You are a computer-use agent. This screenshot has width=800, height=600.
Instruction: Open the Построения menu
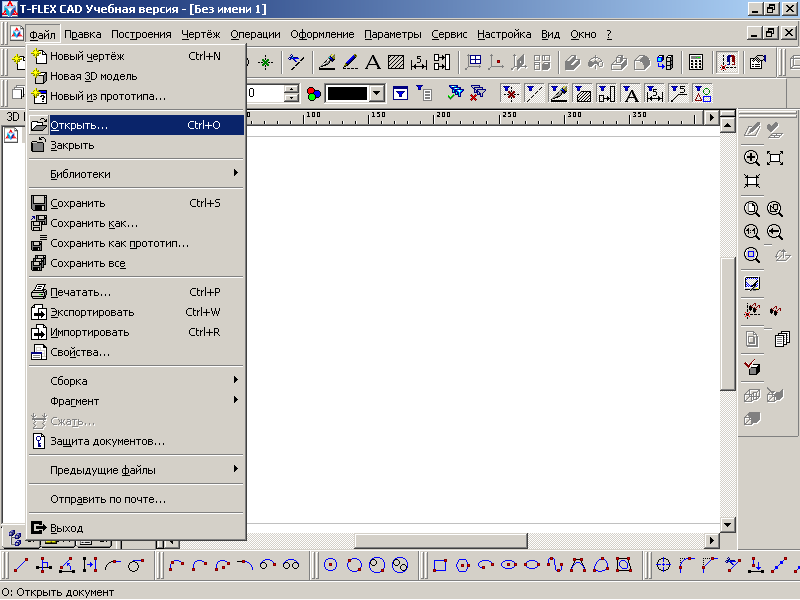click(x=141, y=34)
